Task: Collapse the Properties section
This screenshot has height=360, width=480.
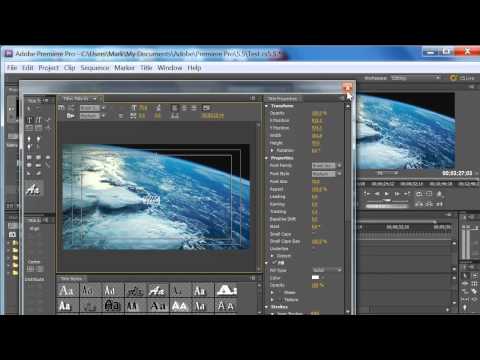Action: coord(267,158)
